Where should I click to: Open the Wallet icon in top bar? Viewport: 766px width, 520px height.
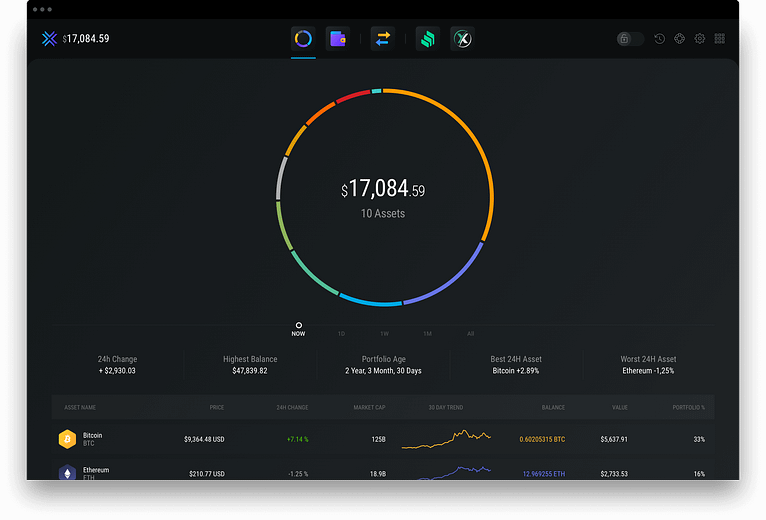pos(337,39)
